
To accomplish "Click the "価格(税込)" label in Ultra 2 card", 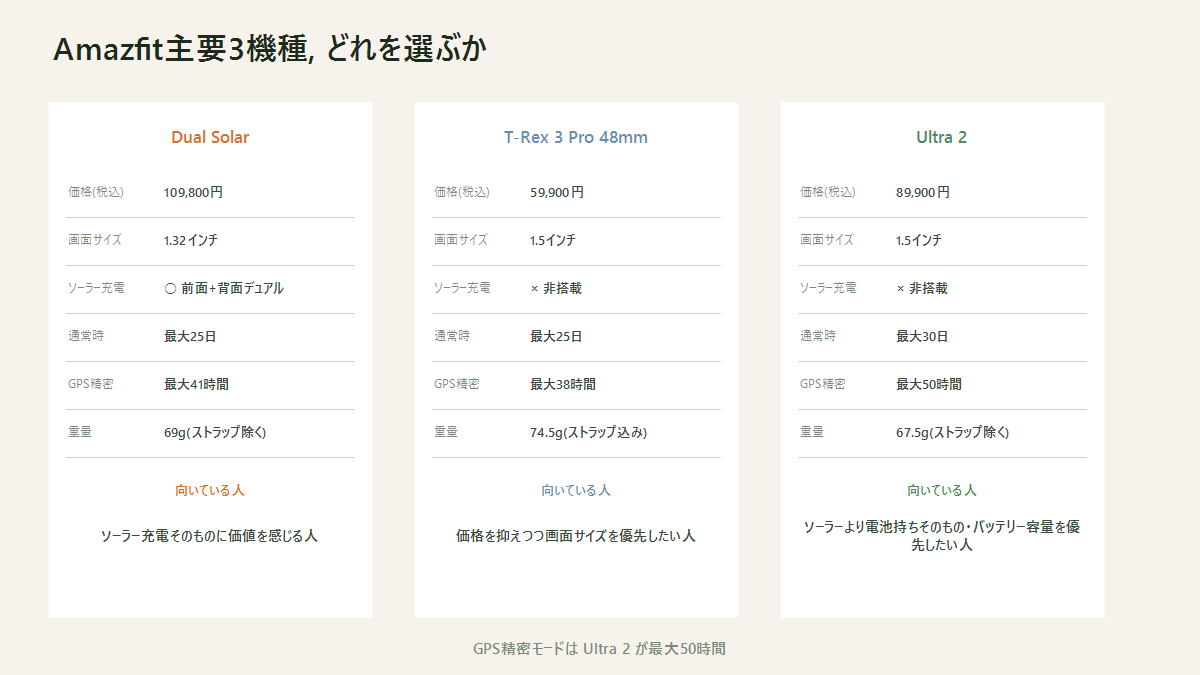I will pyautogui.click(x=828, y=192).
